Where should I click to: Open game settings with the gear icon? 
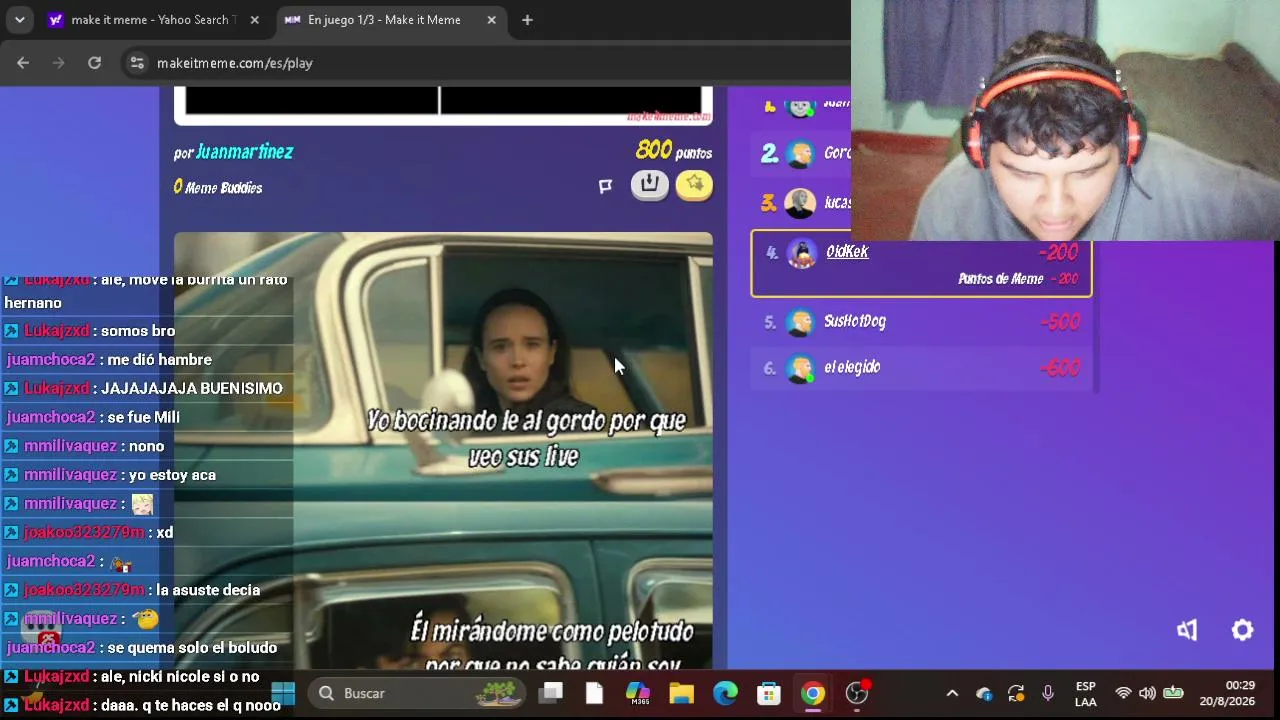pos(1242,630)
